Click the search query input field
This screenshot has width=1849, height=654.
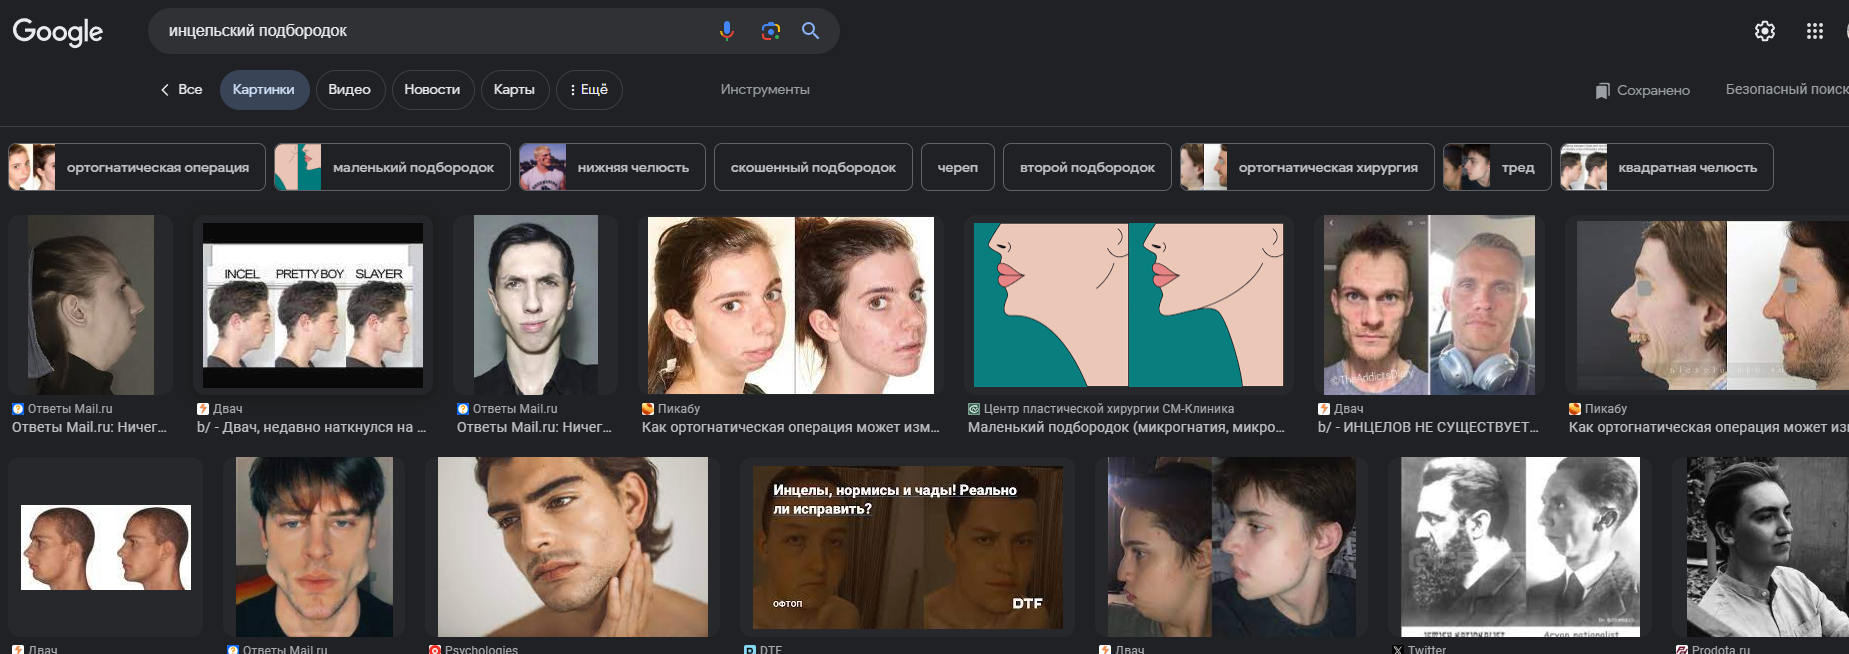(x=430, y=31)
